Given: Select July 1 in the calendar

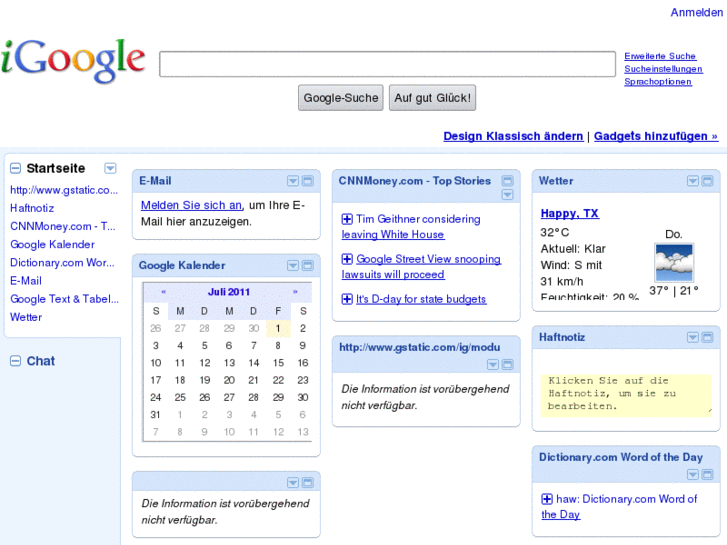Looking at the screenshot, I should (x=278, y=328).
